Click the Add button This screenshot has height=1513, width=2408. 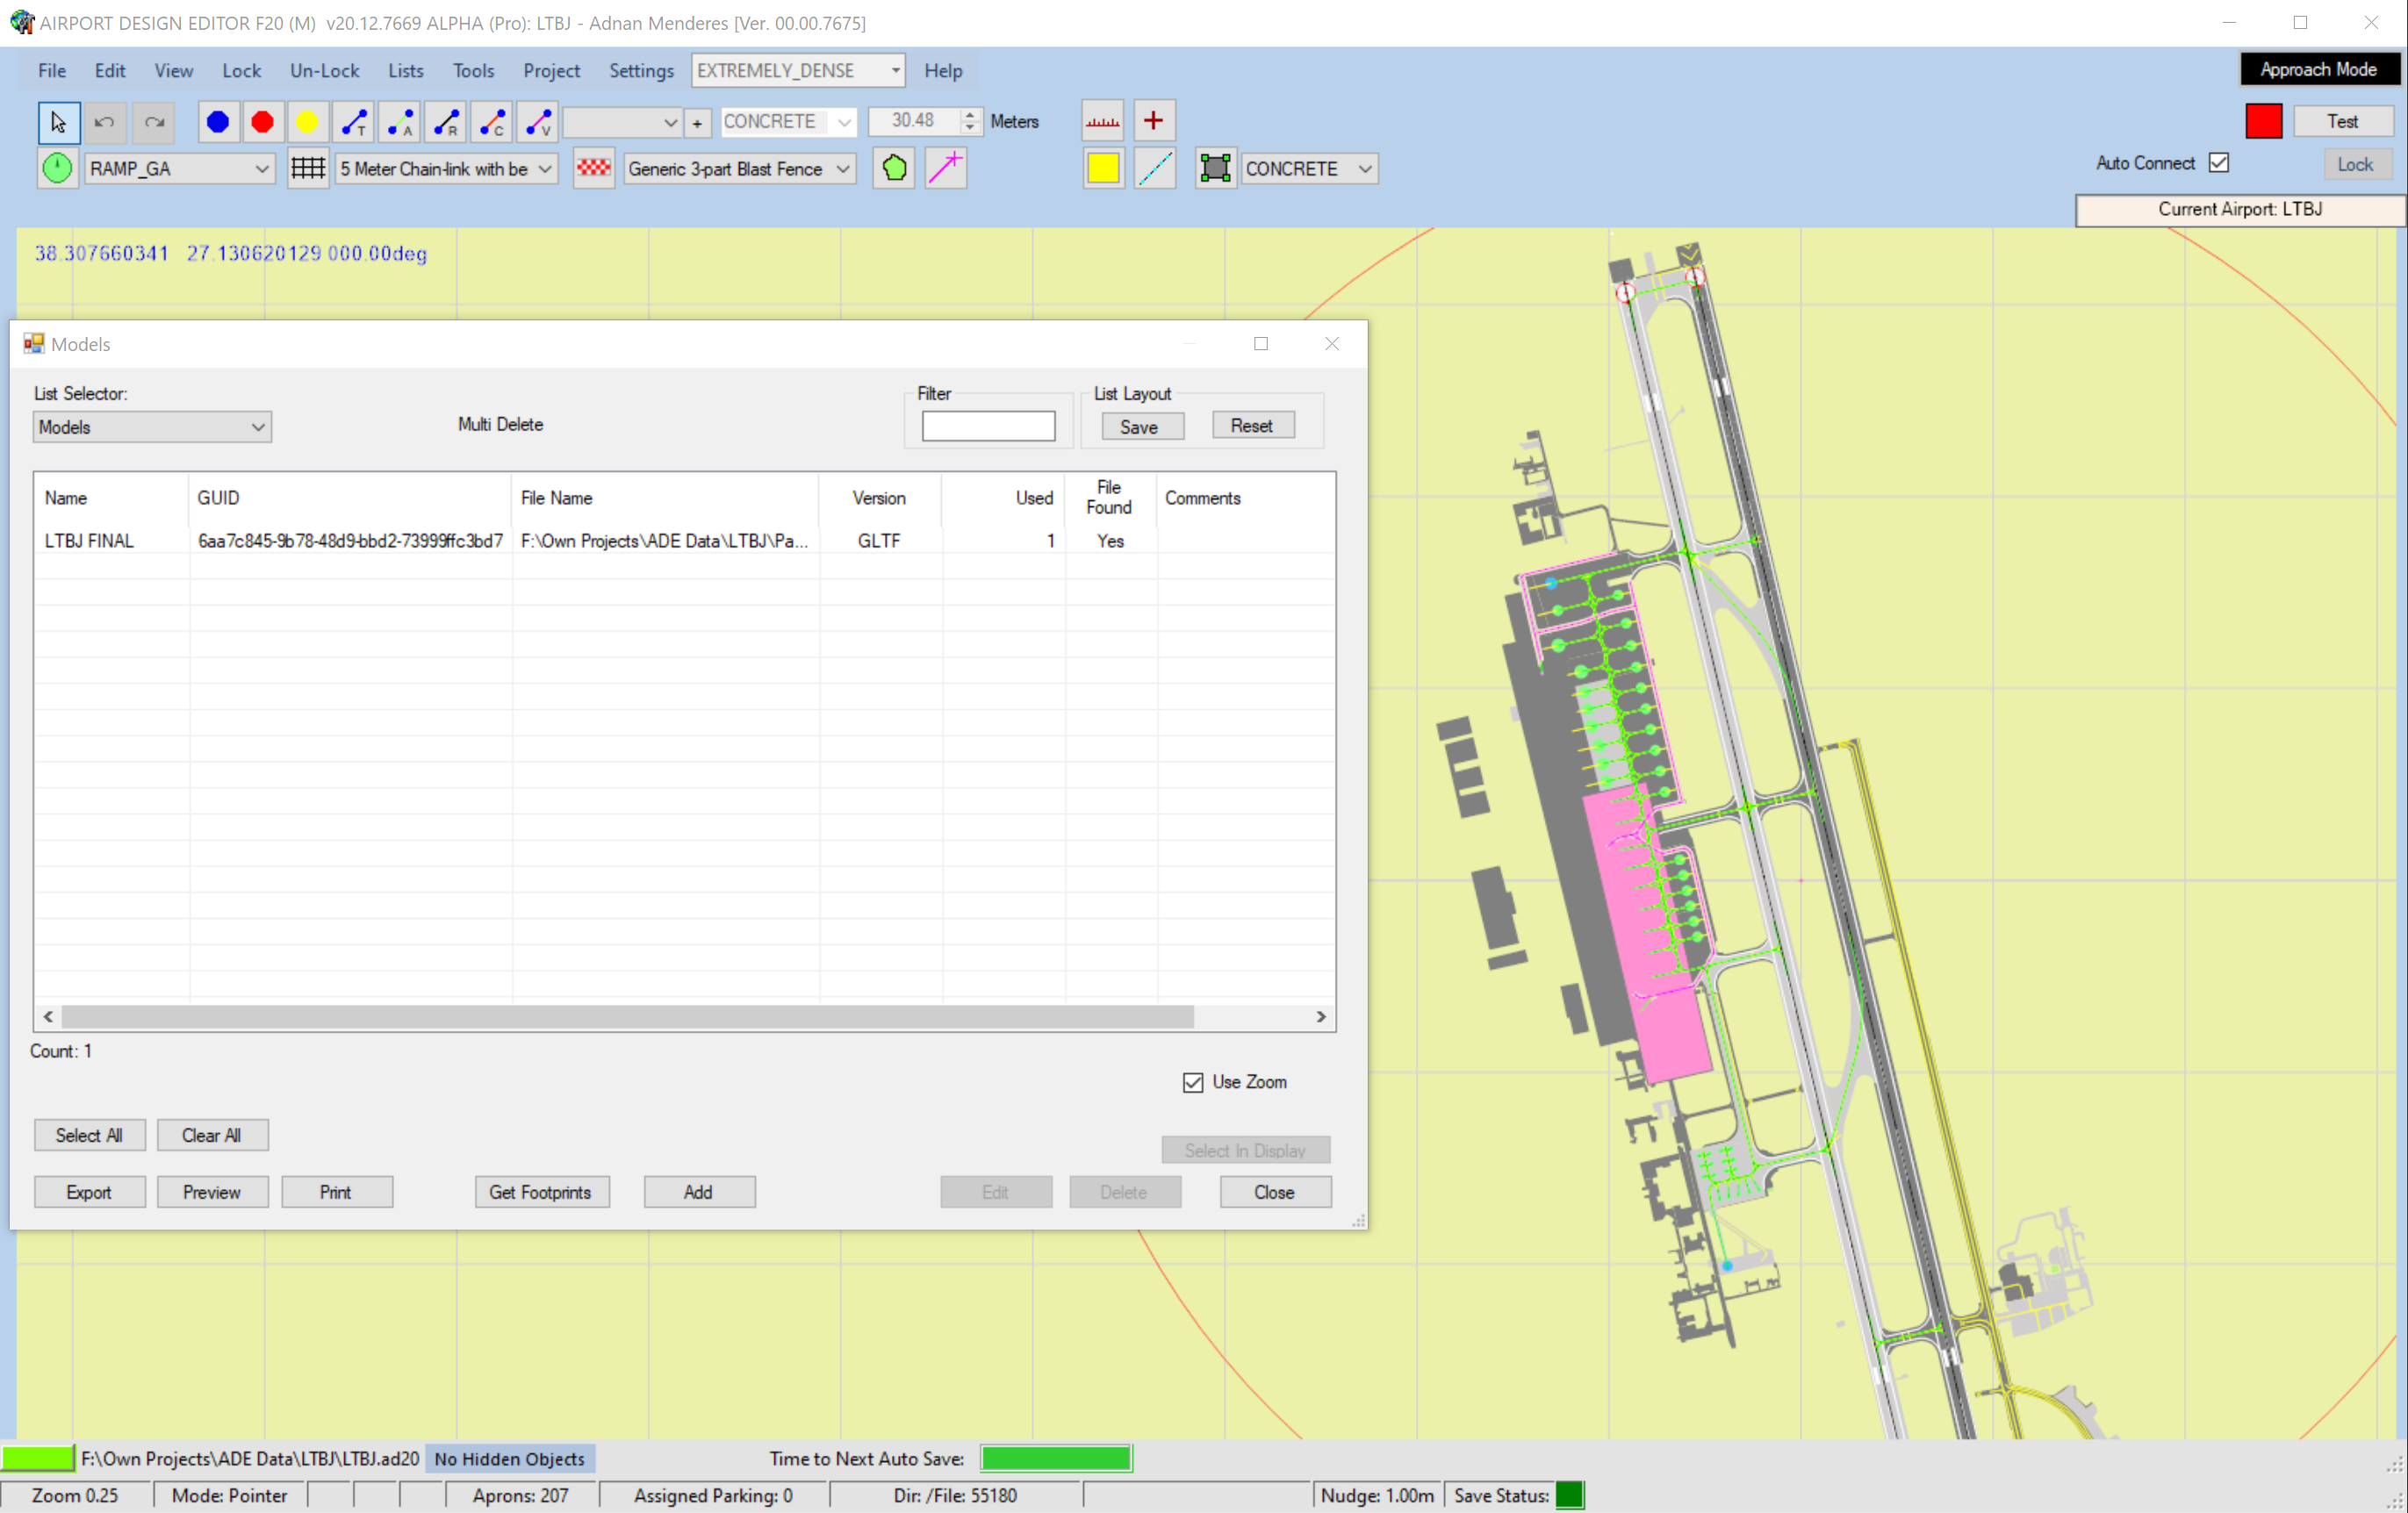(698, 1193)
